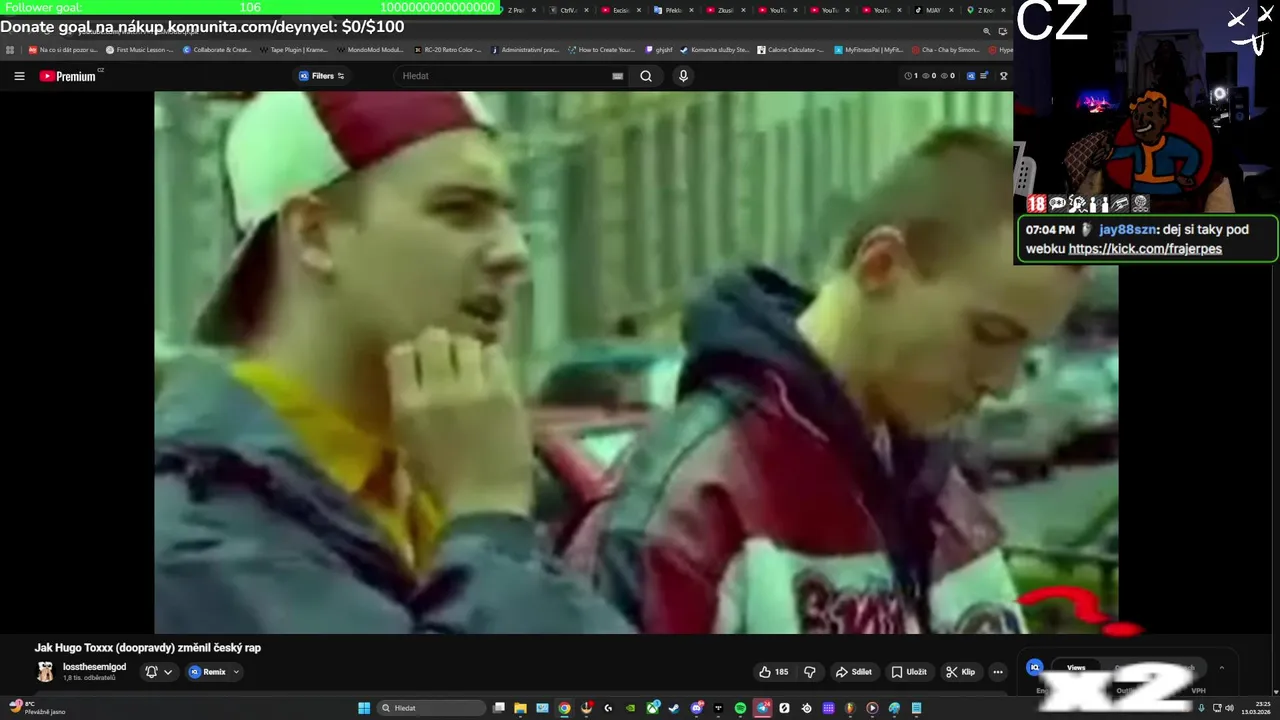The width and height of the screenshot is (1280, 720).
Task: Open MondoMod Modul bookmark
Action: click(x=371, y=49)
